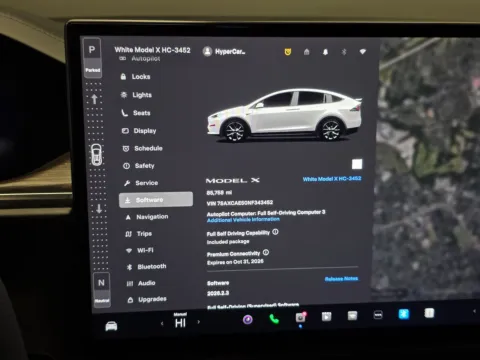Click the software version number under Software

coord(218,293)
